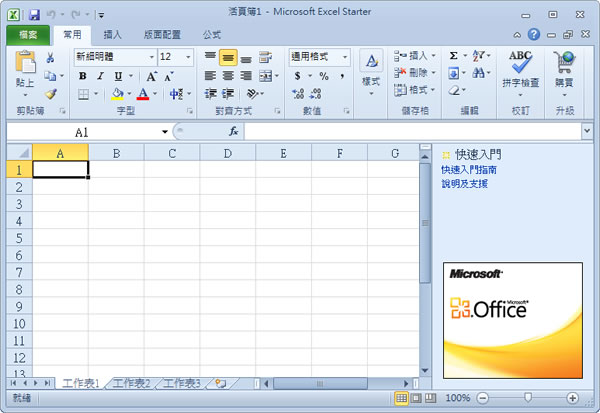Screen dimensions: 600x413
Task: Increase decimal places
Action: pos(298,94)
